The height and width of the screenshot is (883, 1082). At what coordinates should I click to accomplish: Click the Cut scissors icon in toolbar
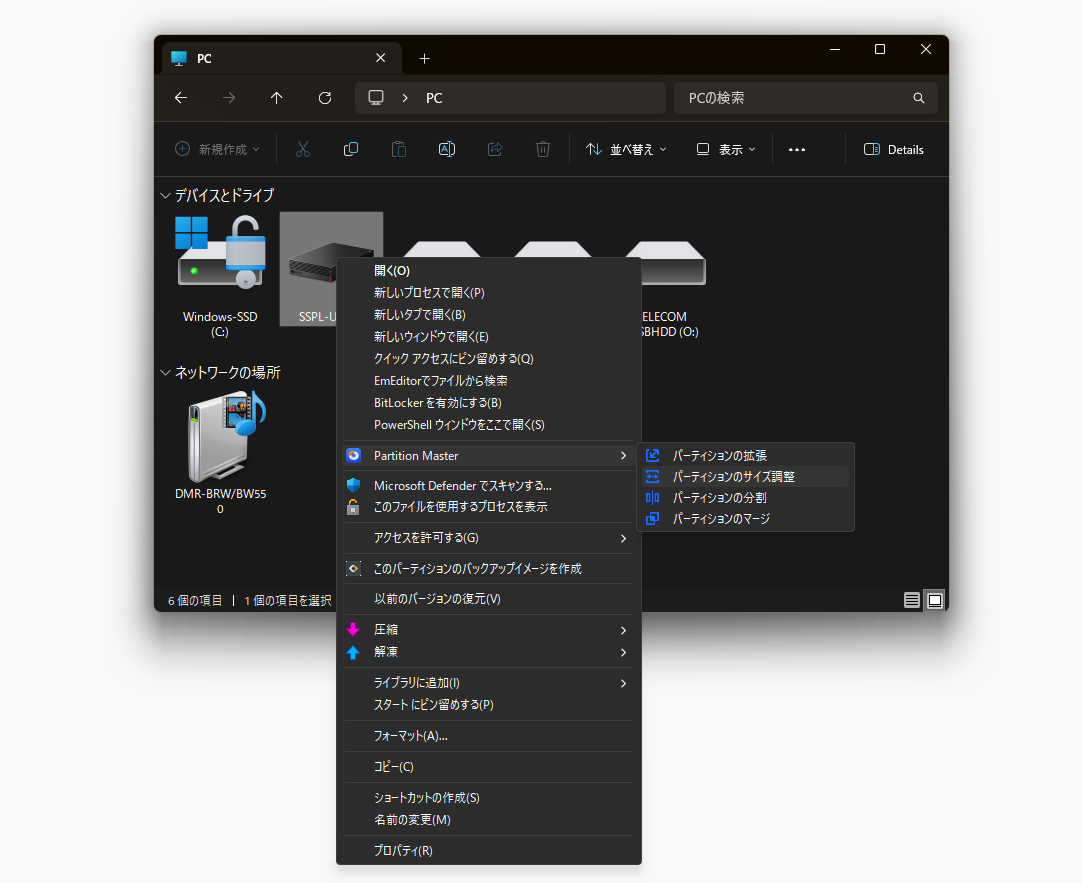[303, 149]
